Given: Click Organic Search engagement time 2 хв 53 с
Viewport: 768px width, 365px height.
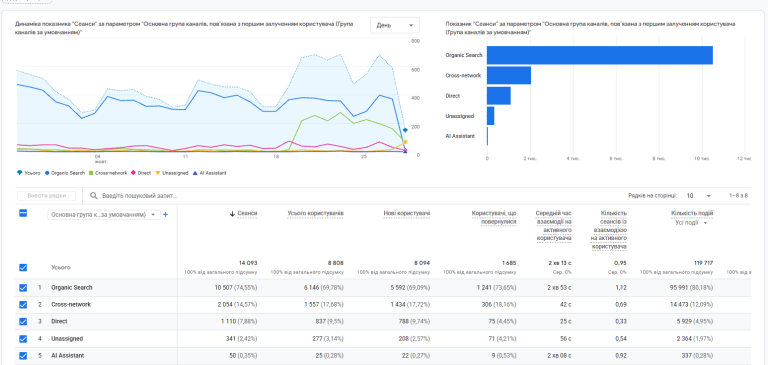Looking at the screenshot, I should click(x=559, y=288).
